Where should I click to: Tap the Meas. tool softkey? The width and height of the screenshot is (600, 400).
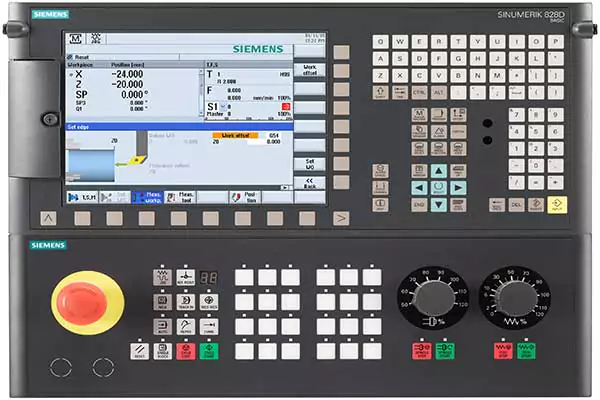point(180,197)
